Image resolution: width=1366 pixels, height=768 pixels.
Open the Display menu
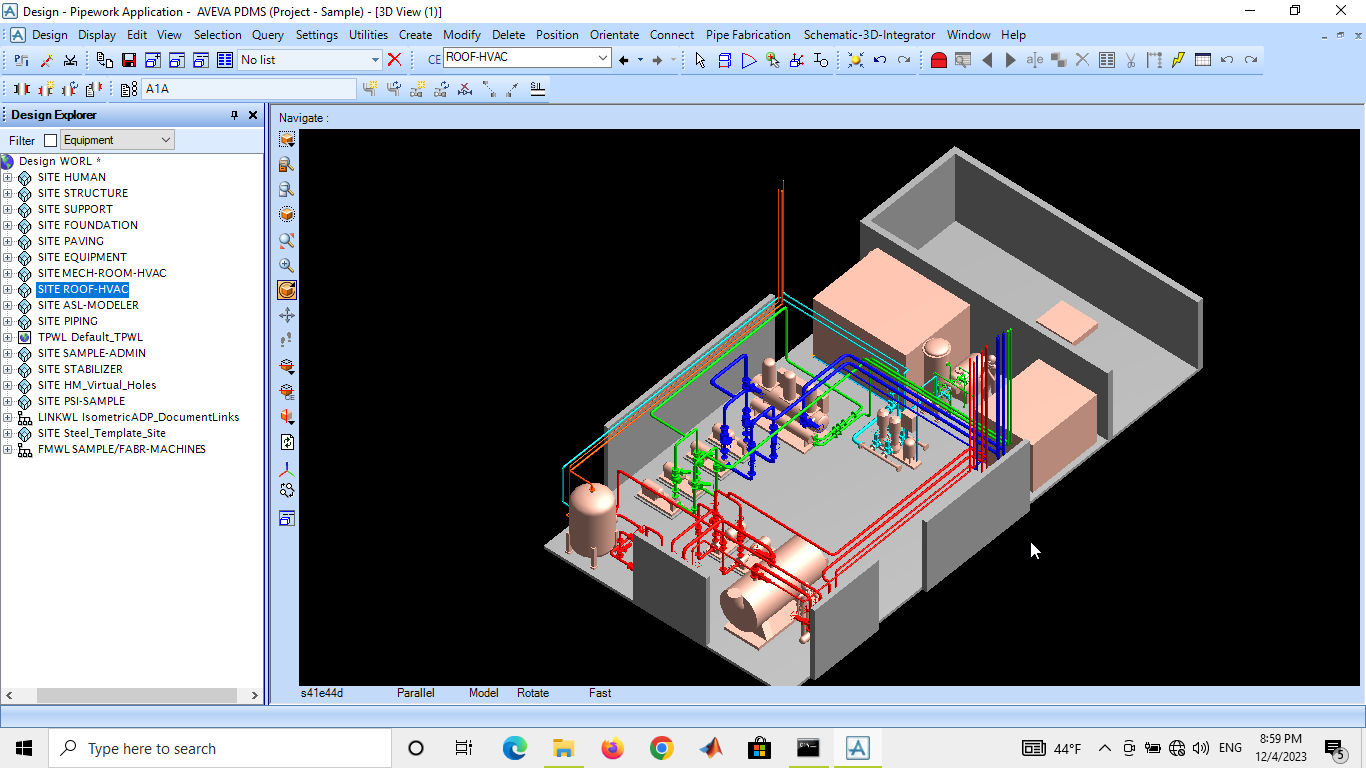(x=97, y=35)
